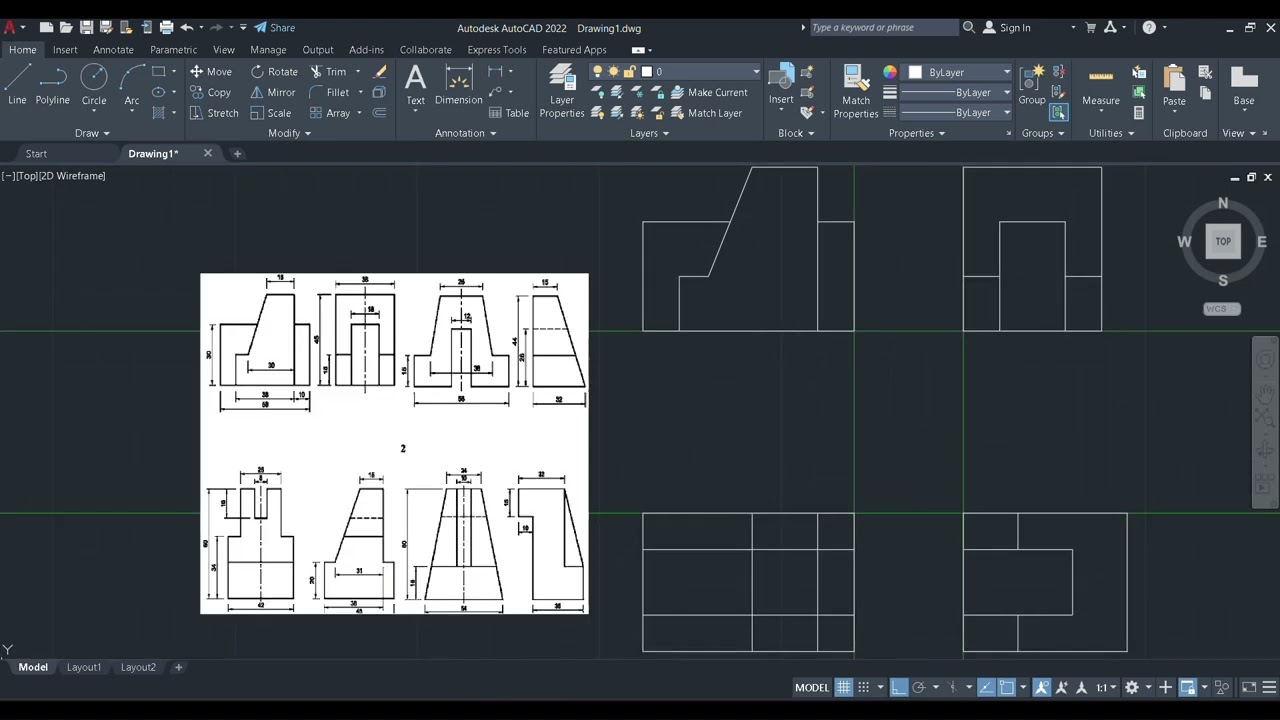Open the Annotate ribbon tab
The width and height of the screenshot is (1280, 720).
coord(113,50)
